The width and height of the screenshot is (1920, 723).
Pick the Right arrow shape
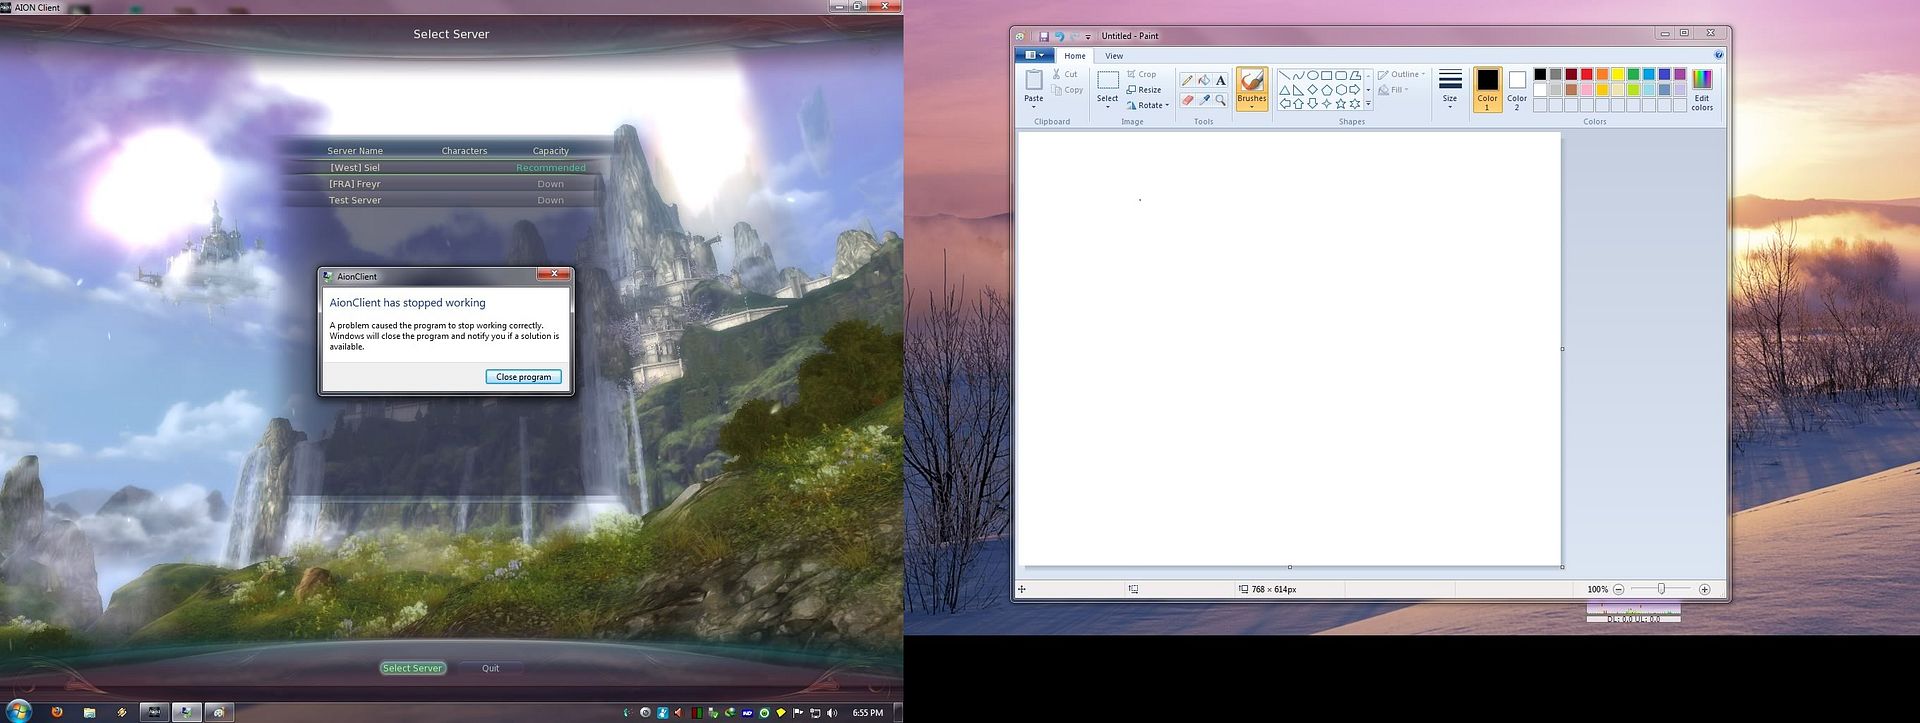tap(1354, 90)
